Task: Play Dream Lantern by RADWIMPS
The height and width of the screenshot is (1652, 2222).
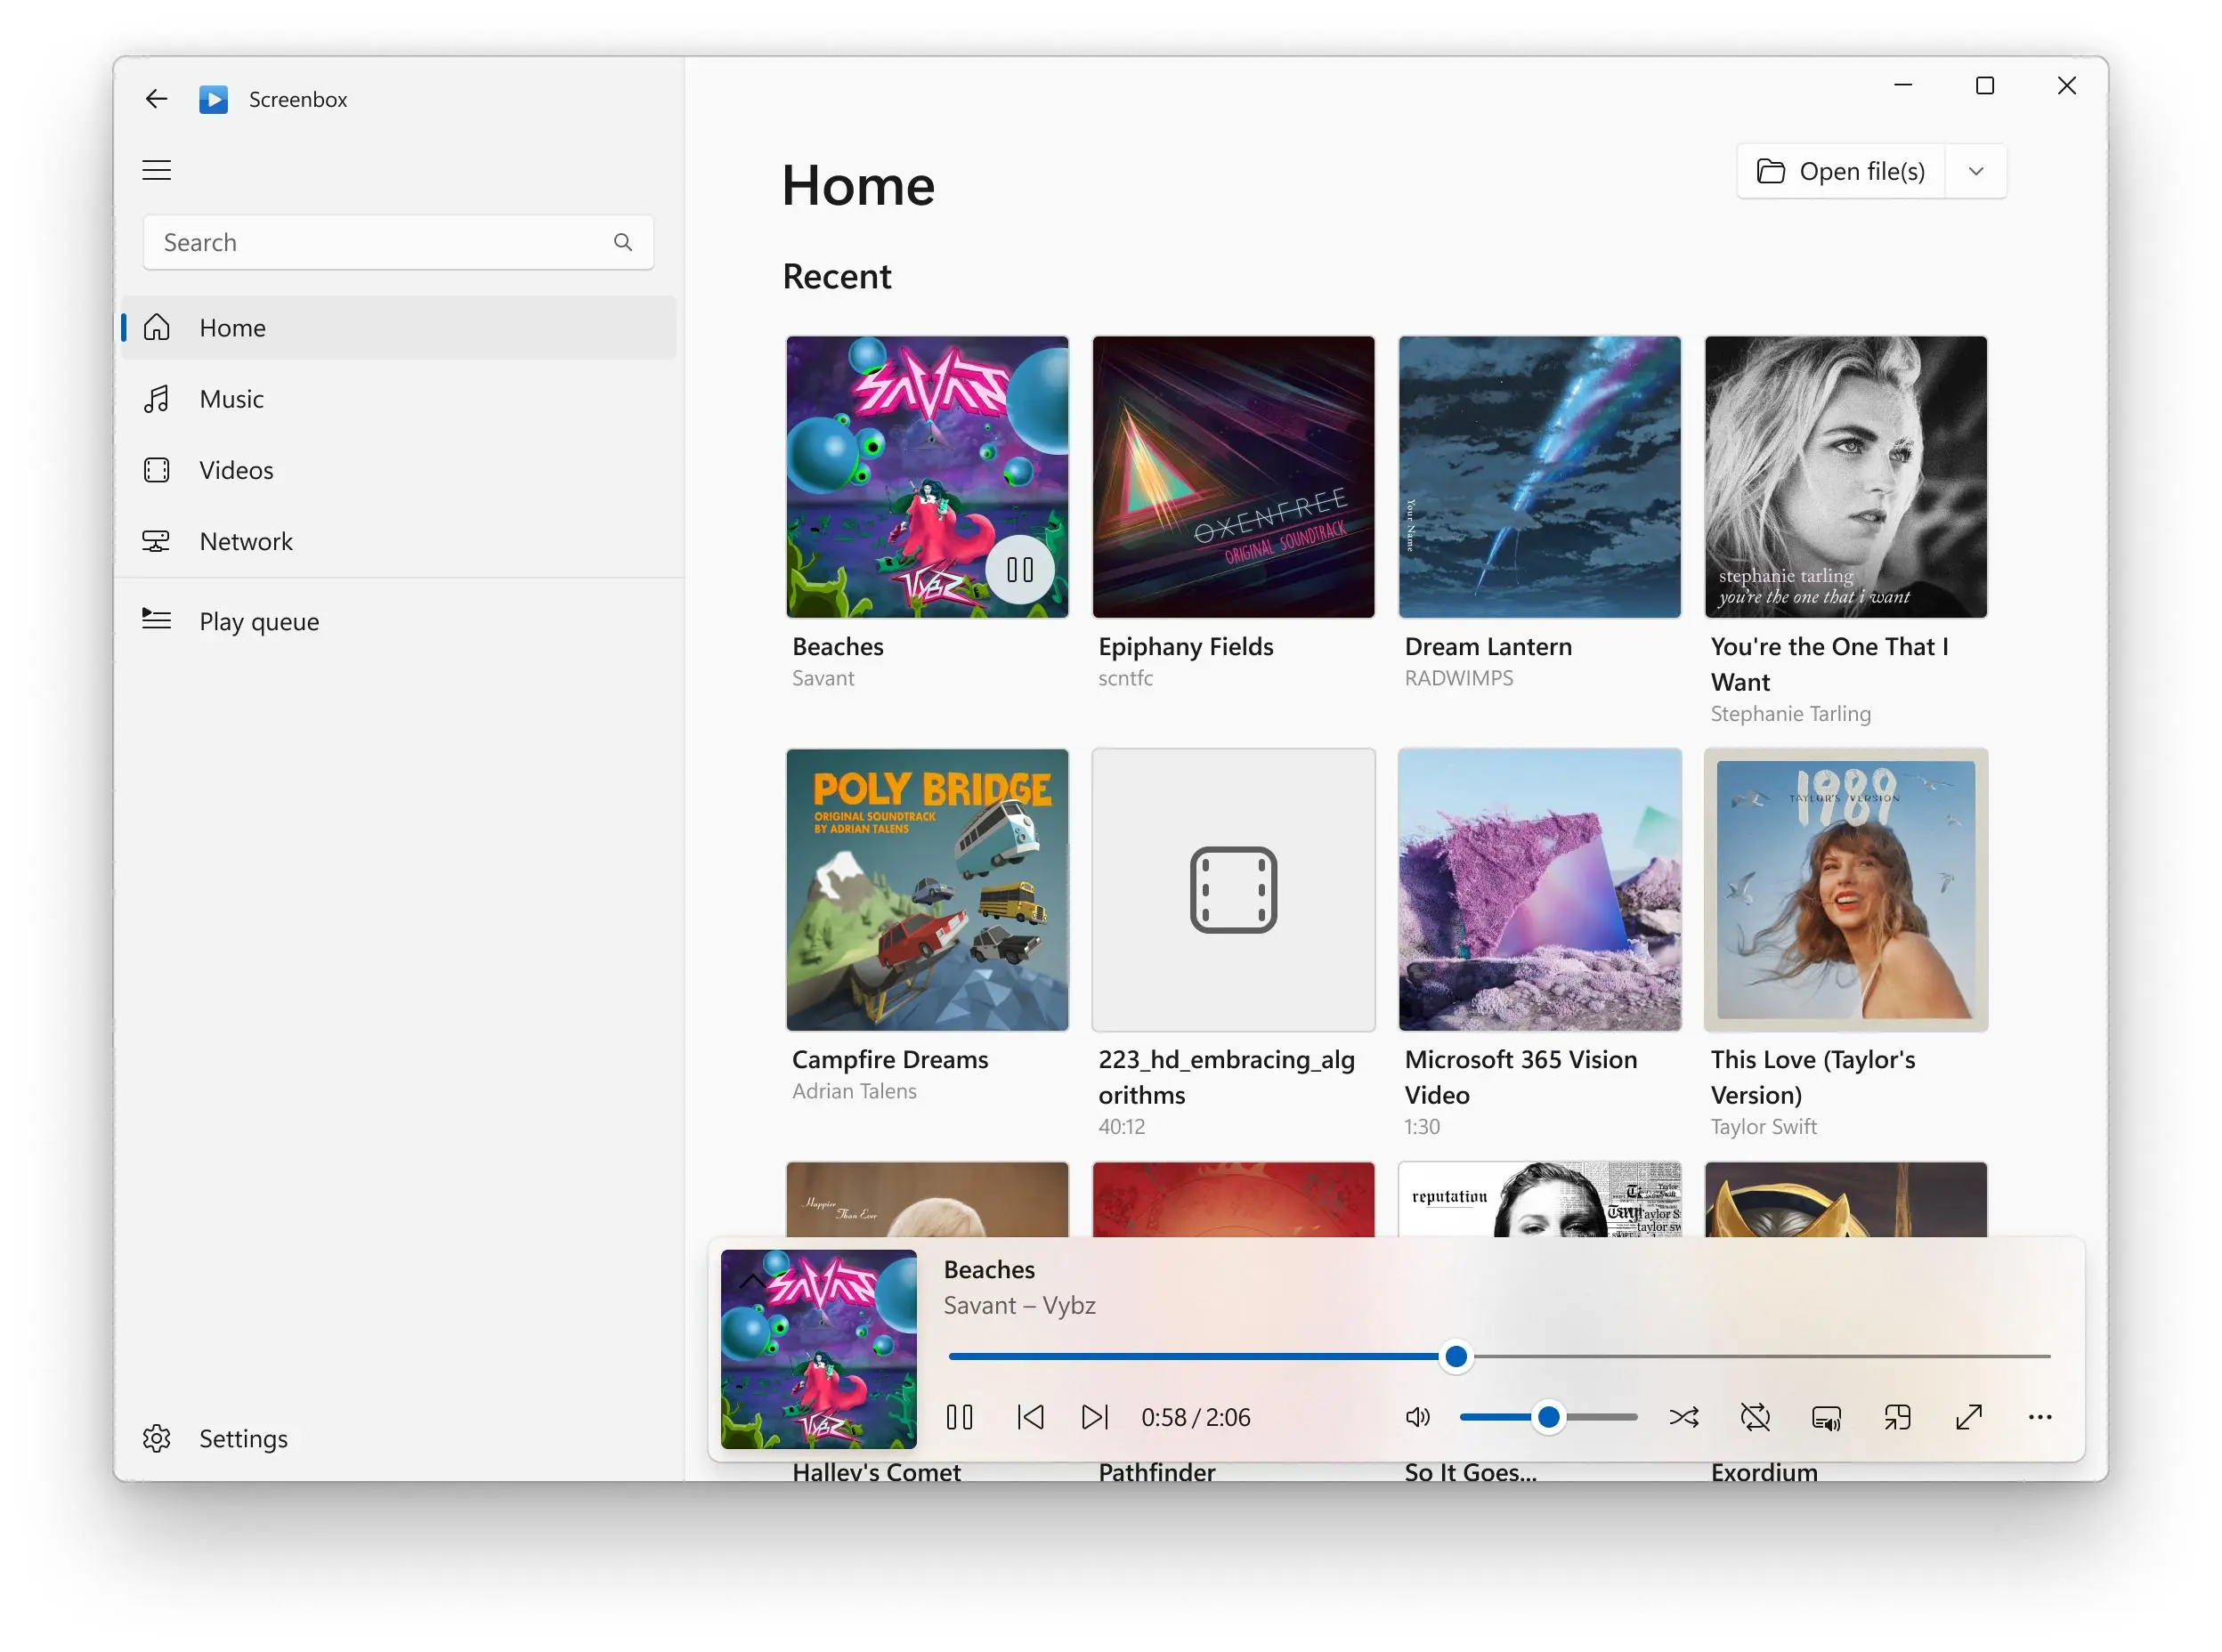Action: click(1539, 477)
